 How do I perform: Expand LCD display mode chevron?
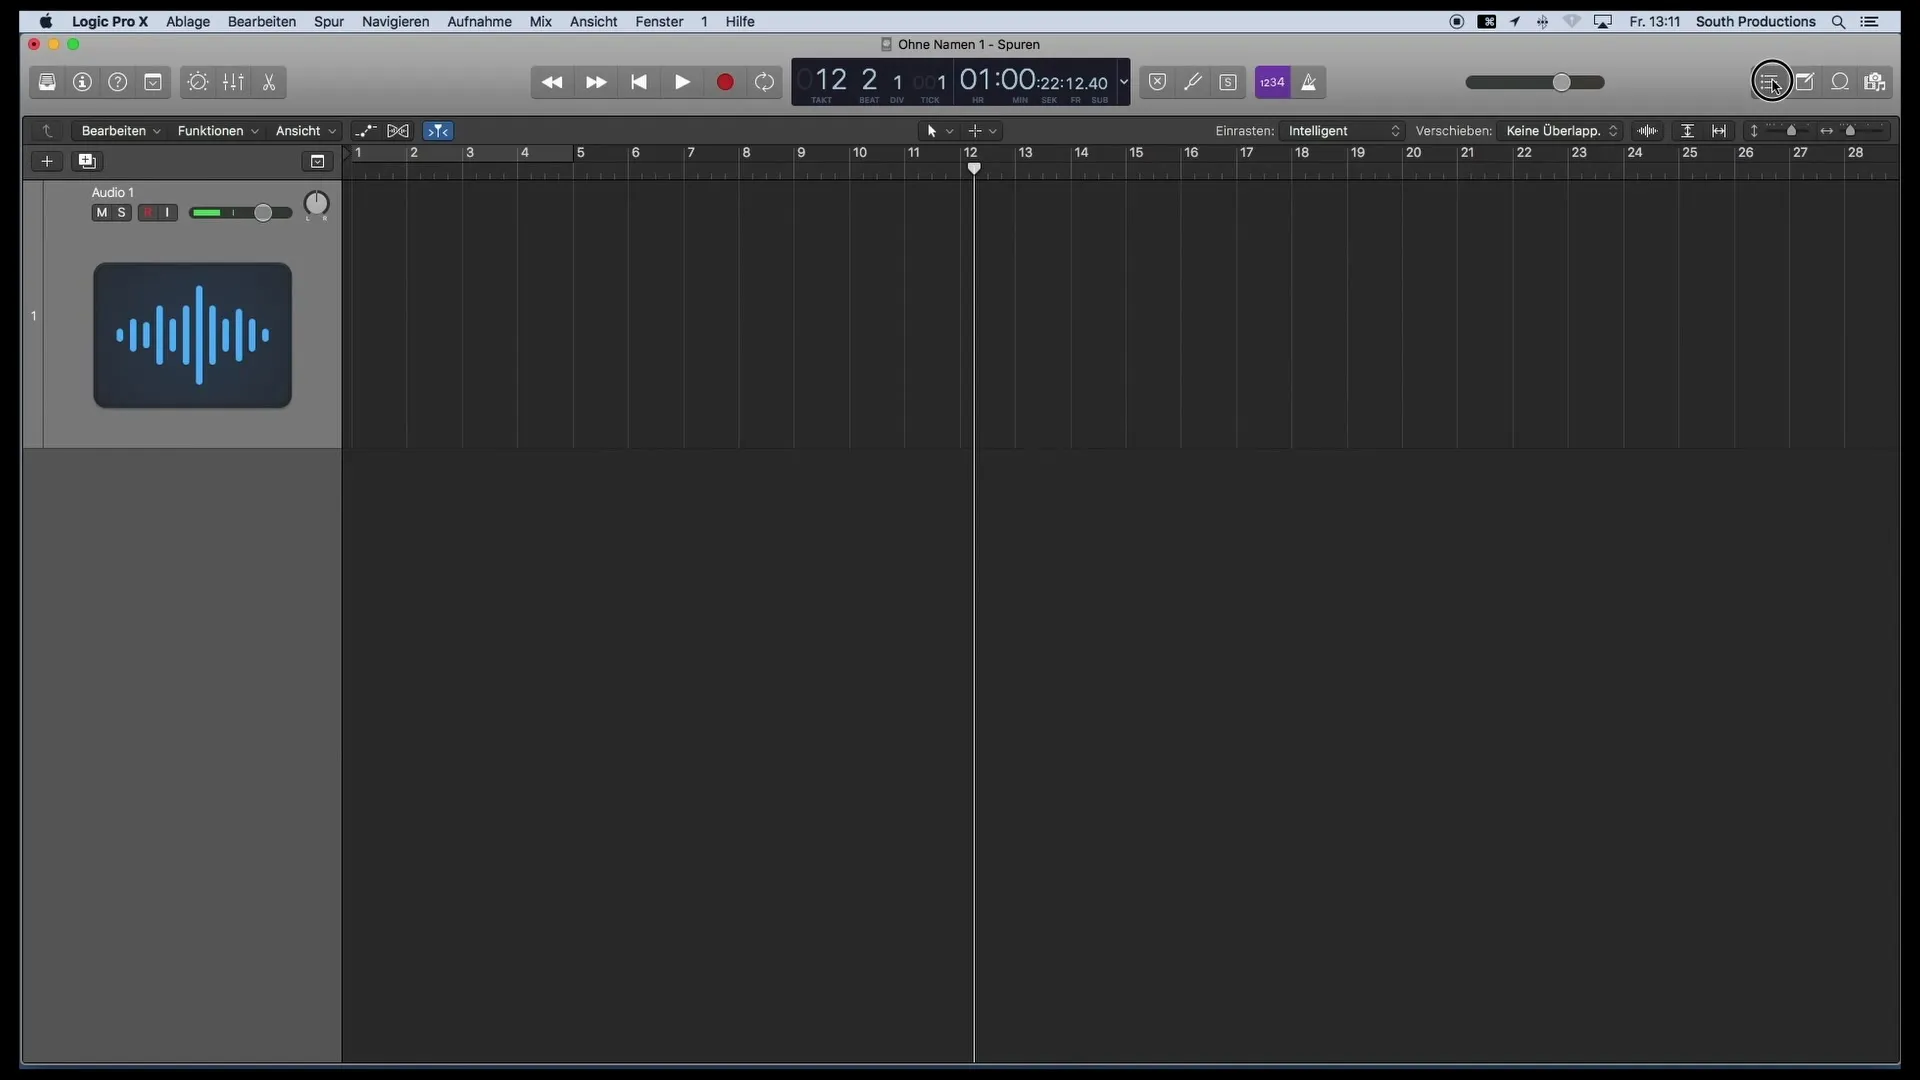pyautogui.click(x=1124, y=82)
